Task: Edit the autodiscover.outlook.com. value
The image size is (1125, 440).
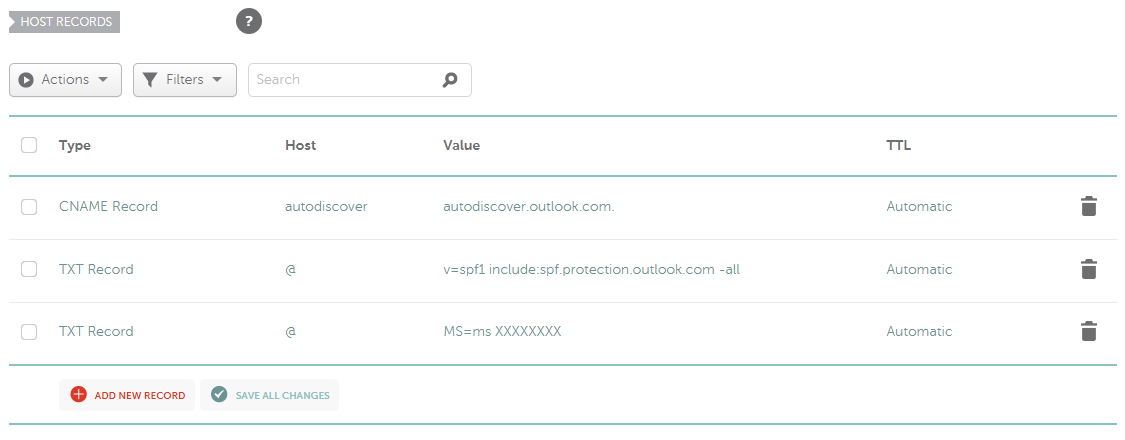Action: [529, 206]
